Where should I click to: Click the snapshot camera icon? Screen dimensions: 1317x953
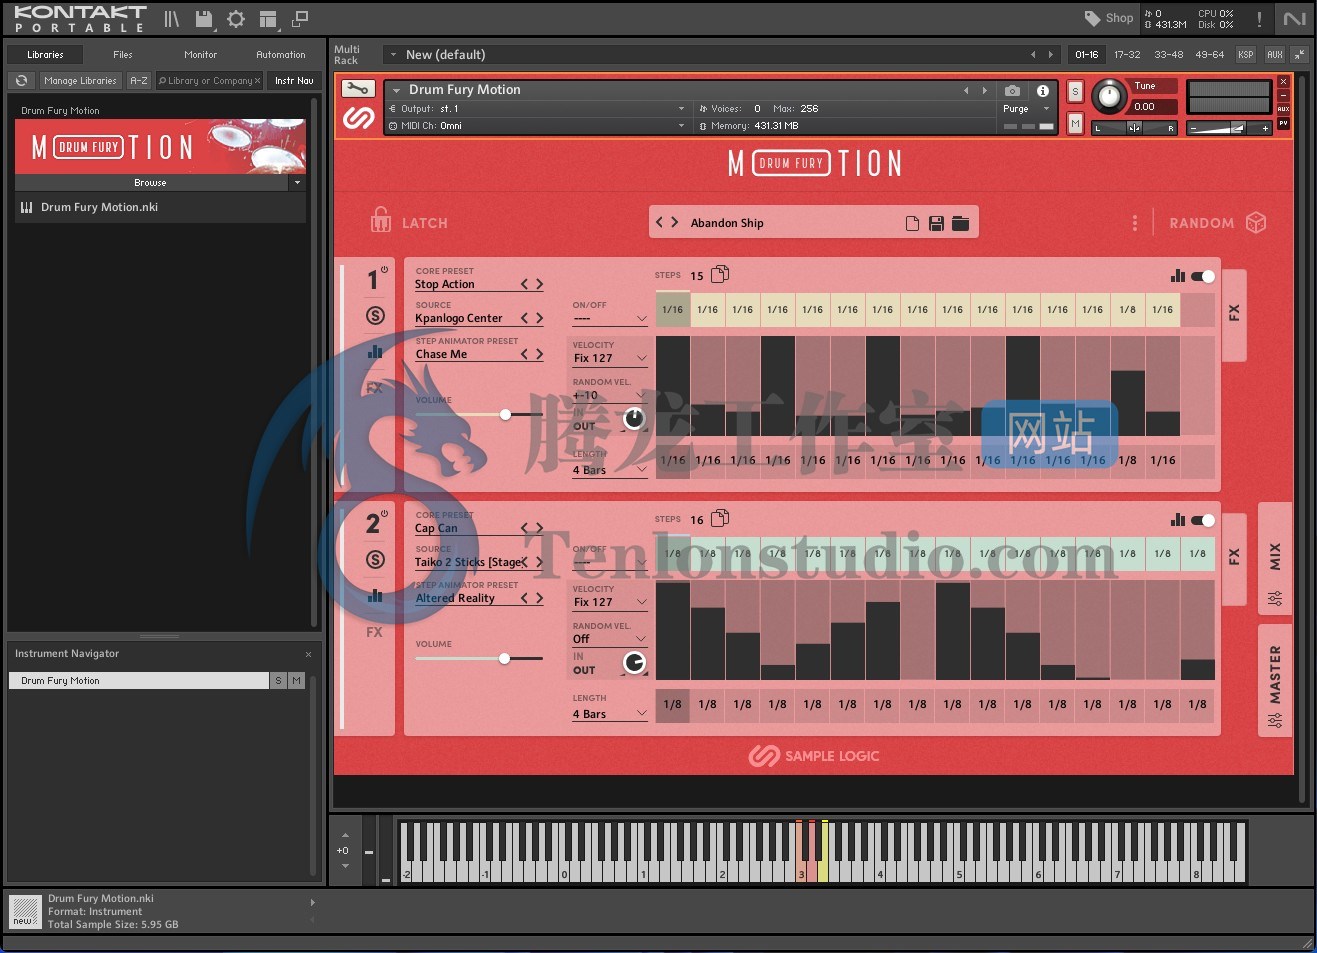1012,90
